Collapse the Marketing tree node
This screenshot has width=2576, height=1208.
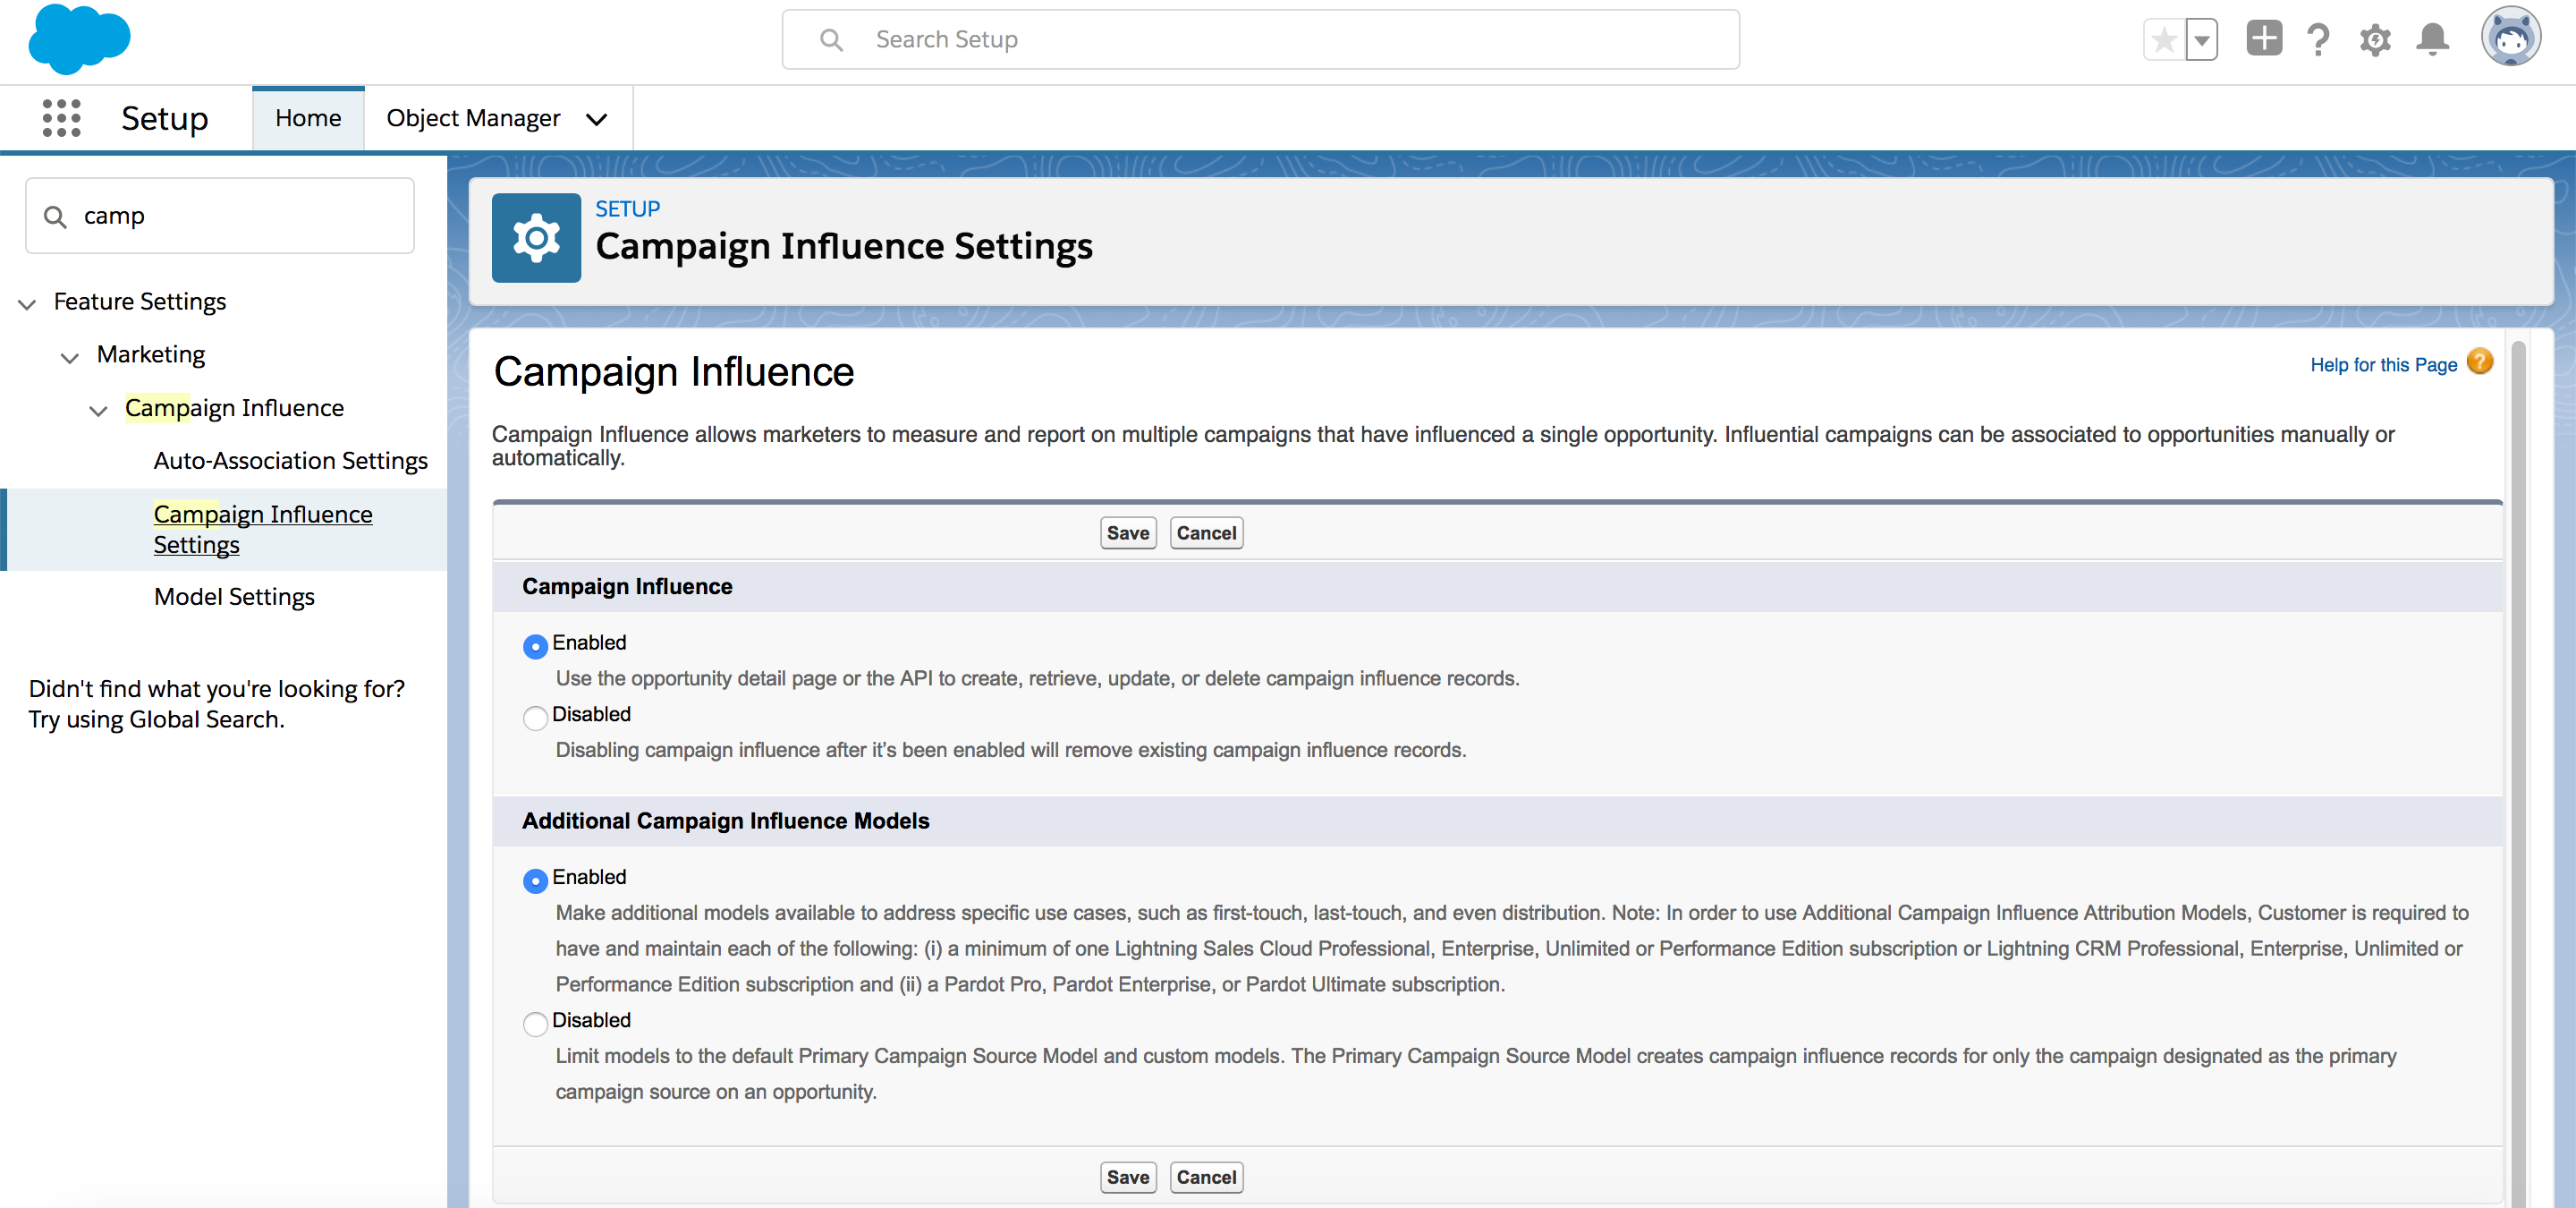[69, 357]
